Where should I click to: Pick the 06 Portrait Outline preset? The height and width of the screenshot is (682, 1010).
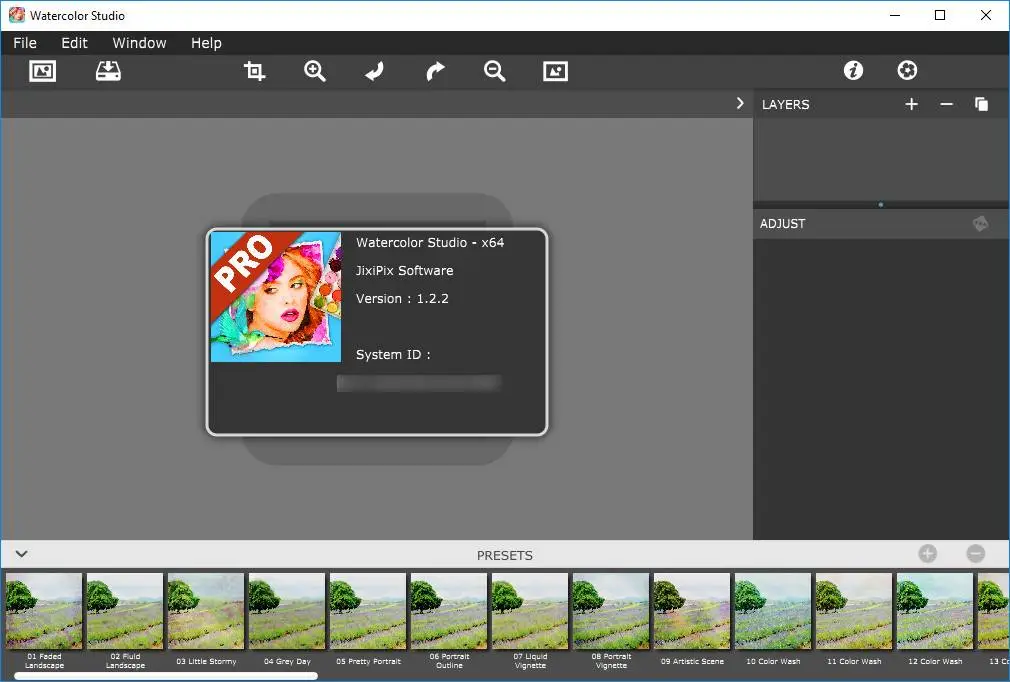pos(449,621)
